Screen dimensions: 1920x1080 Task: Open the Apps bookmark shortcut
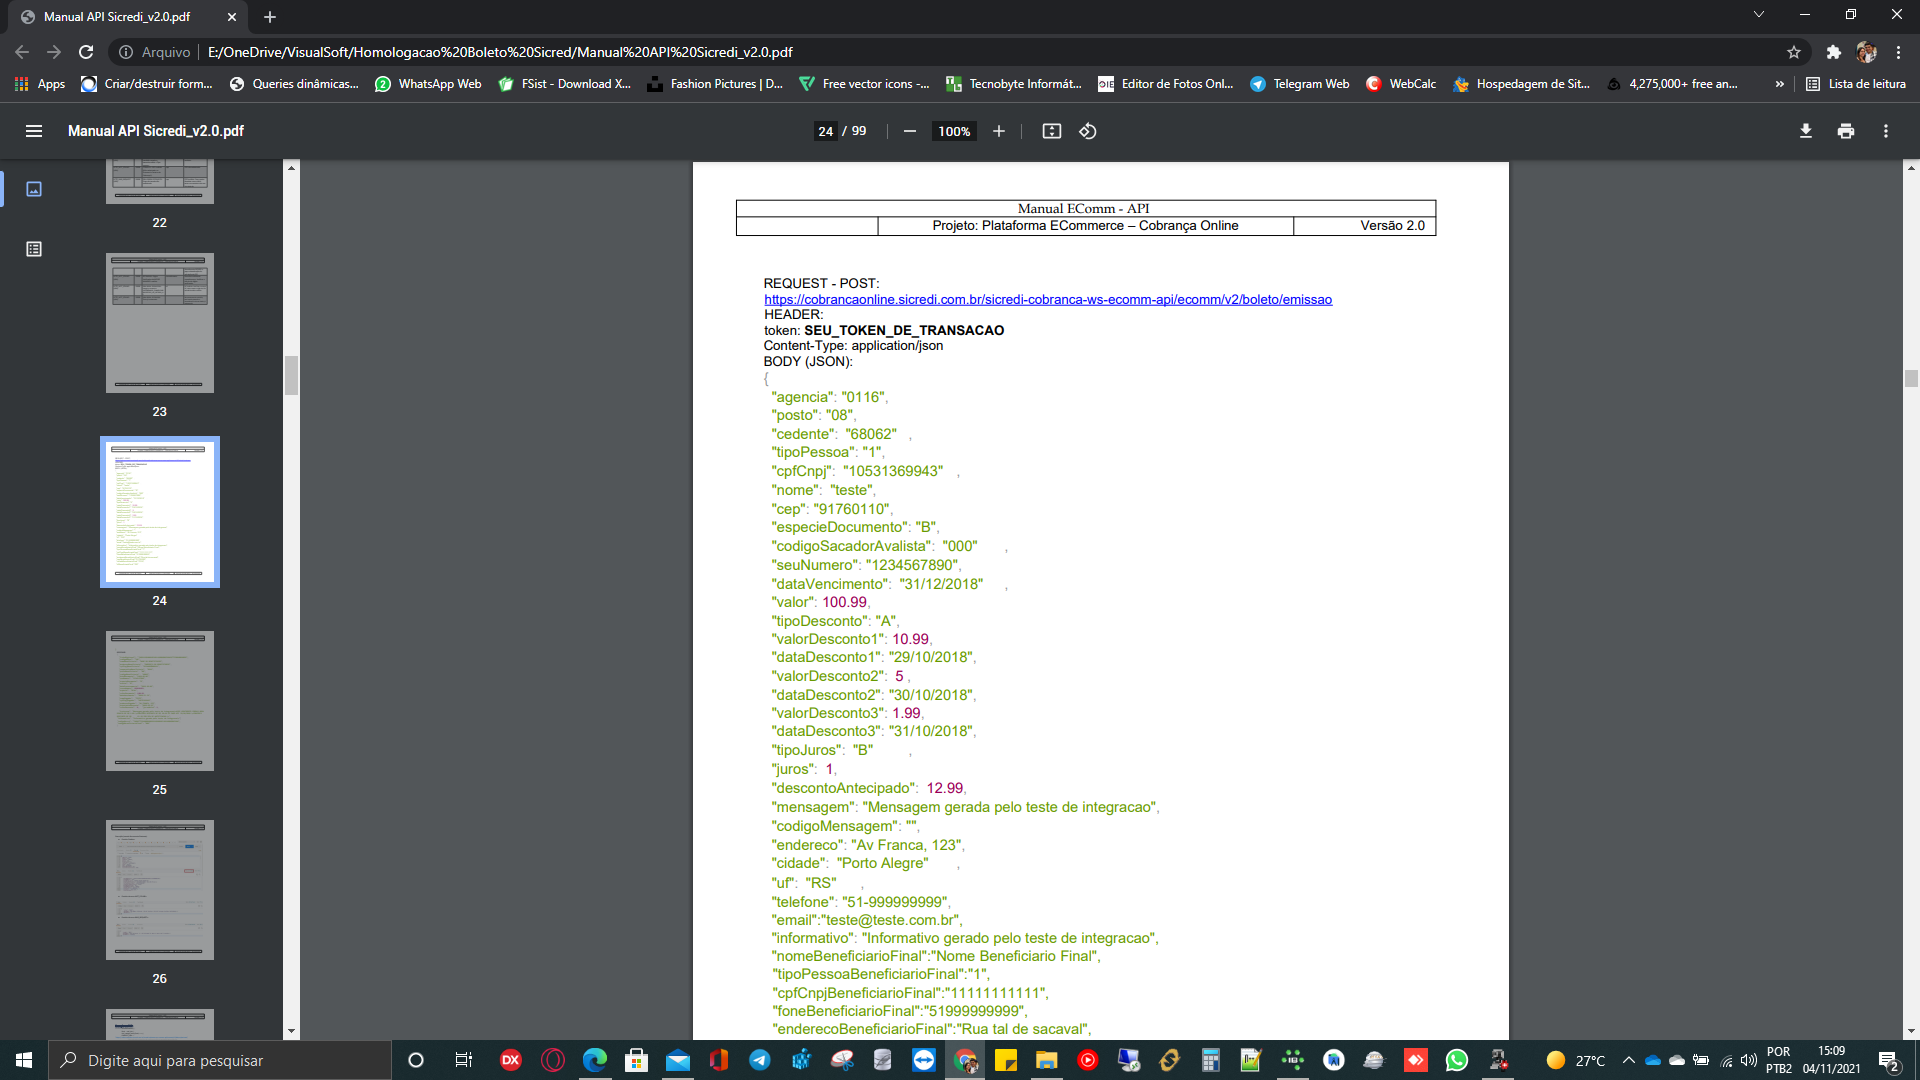(40, 84)
